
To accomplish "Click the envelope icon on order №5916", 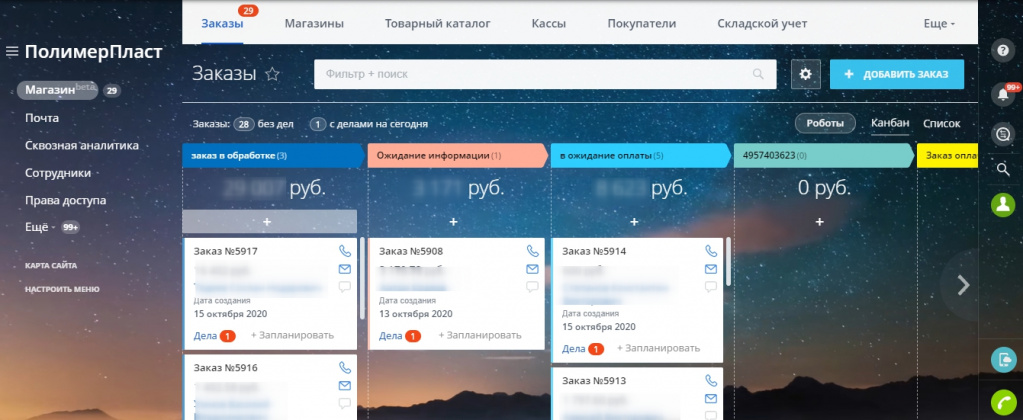I will coord(344,385).
